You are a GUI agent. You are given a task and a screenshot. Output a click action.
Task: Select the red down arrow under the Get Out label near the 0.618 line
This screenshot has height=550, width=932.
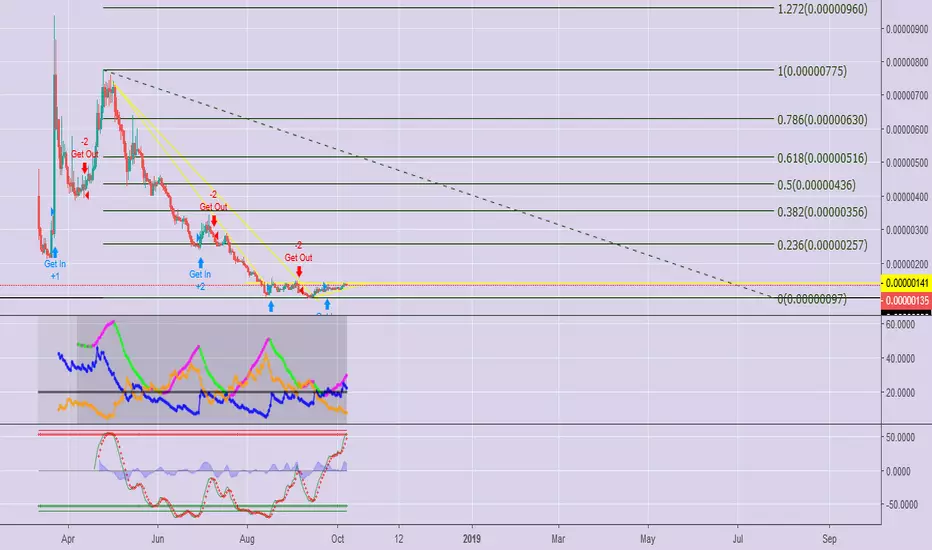click(85, 168)
